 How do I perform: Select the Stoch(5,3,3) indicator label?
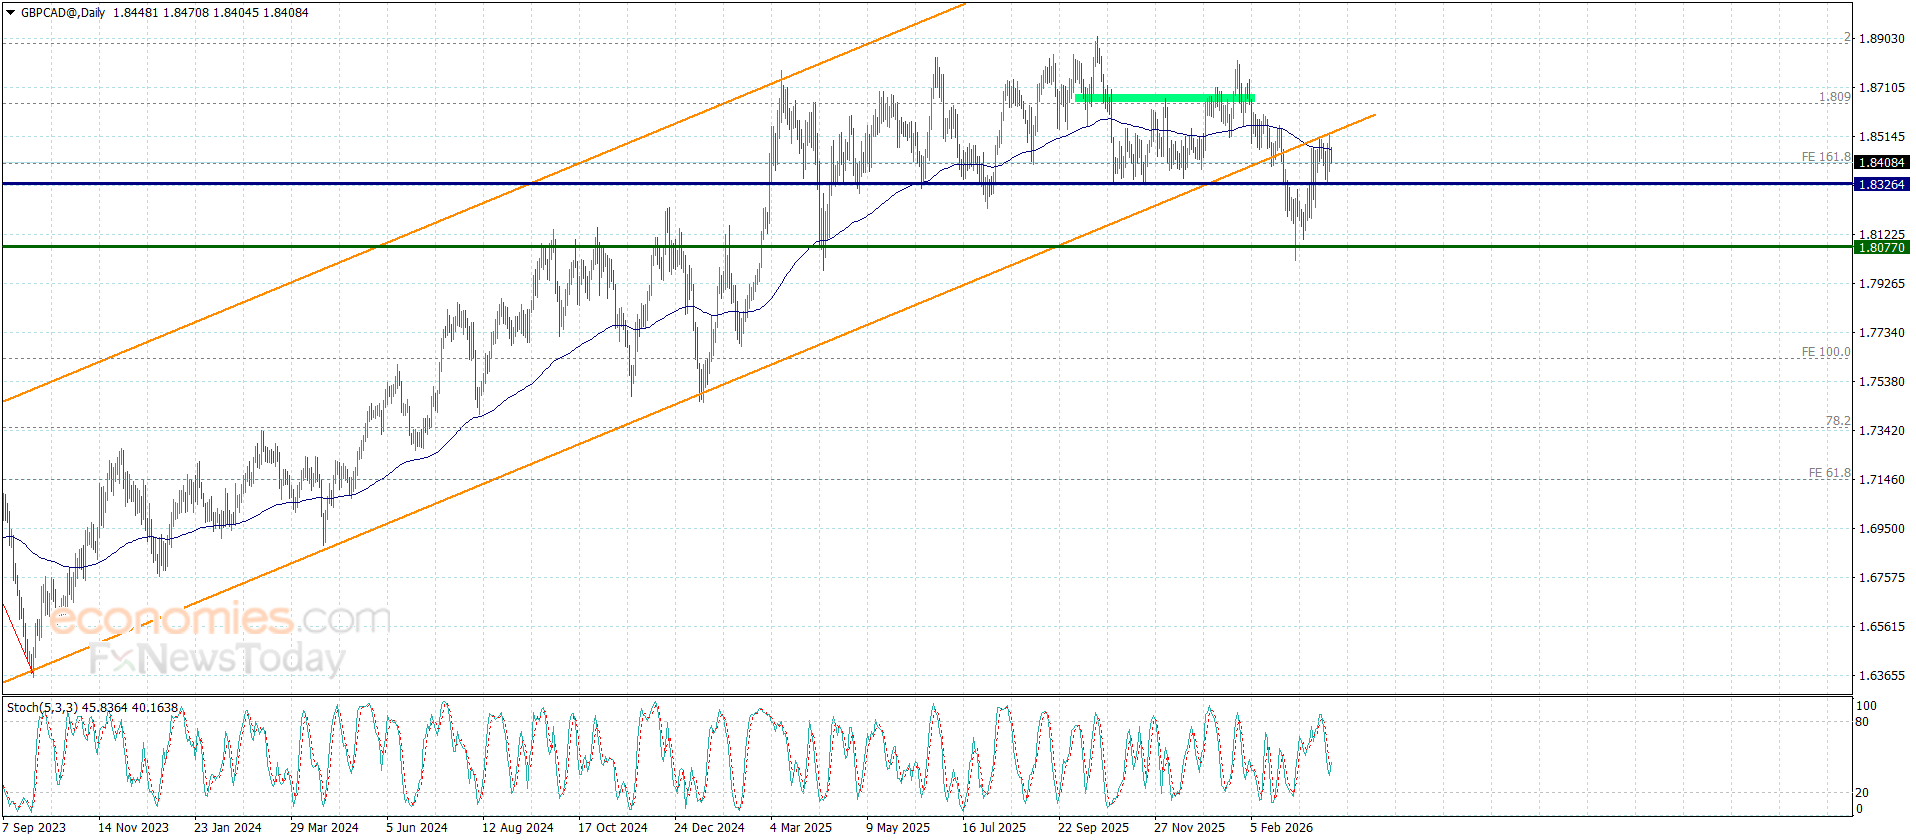click(43, 708)
